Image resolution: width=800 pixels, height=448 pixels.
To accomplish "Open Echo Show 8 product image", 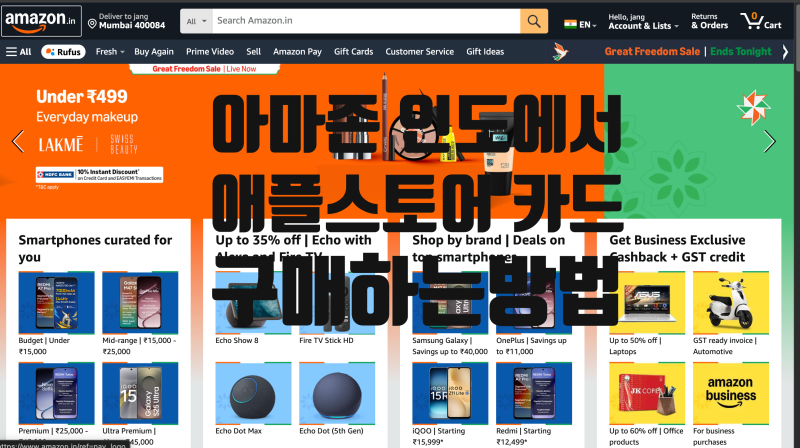I will [x=253, y=303].
